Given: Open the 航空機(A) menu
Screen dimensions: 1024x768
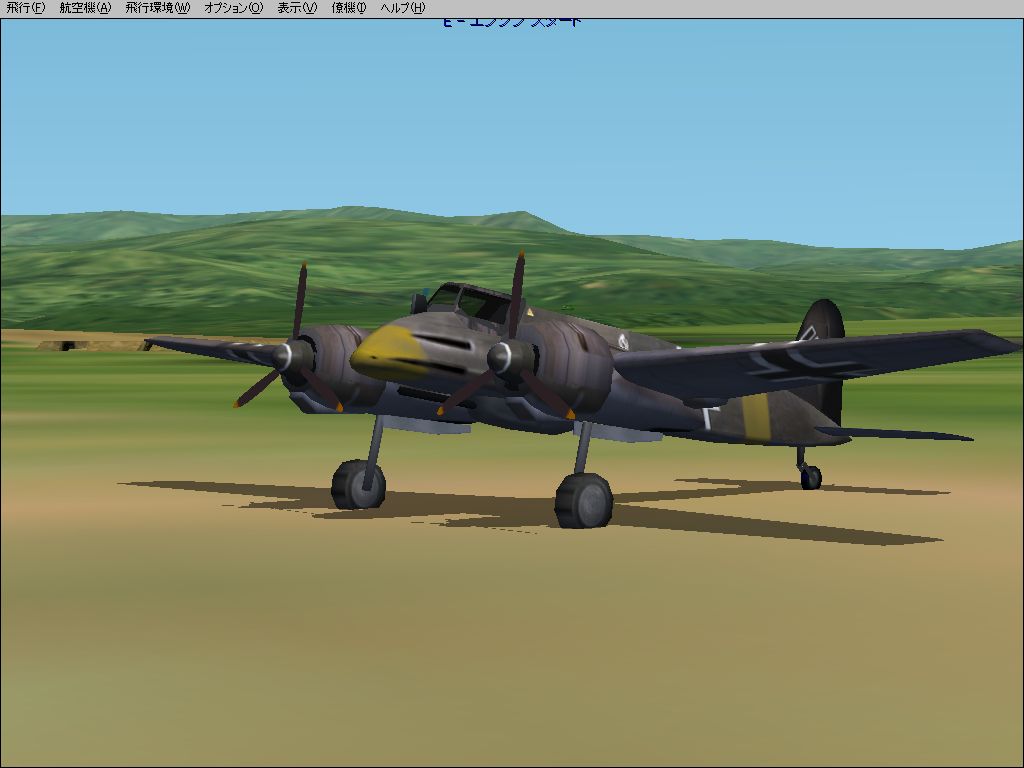Looking at the screenshot, I should (86, 8).
